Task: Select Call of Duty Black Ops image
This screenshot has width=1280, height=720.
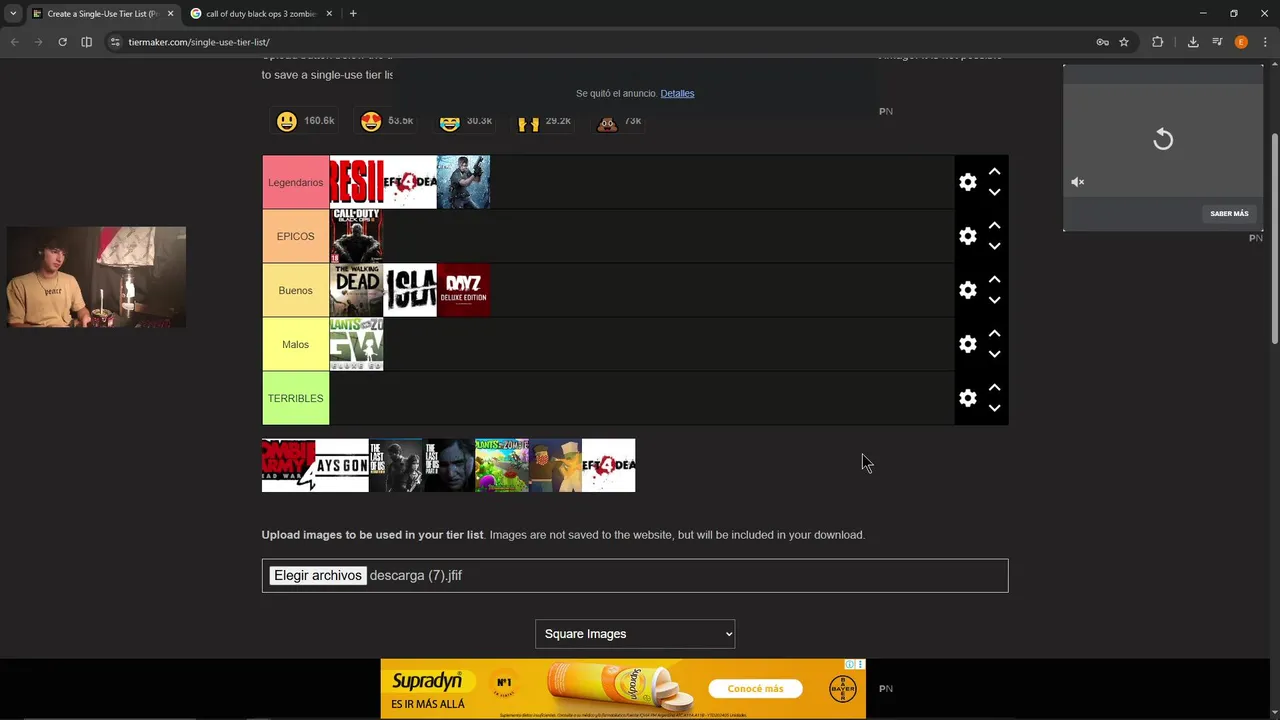Action: tap(356, 236)
